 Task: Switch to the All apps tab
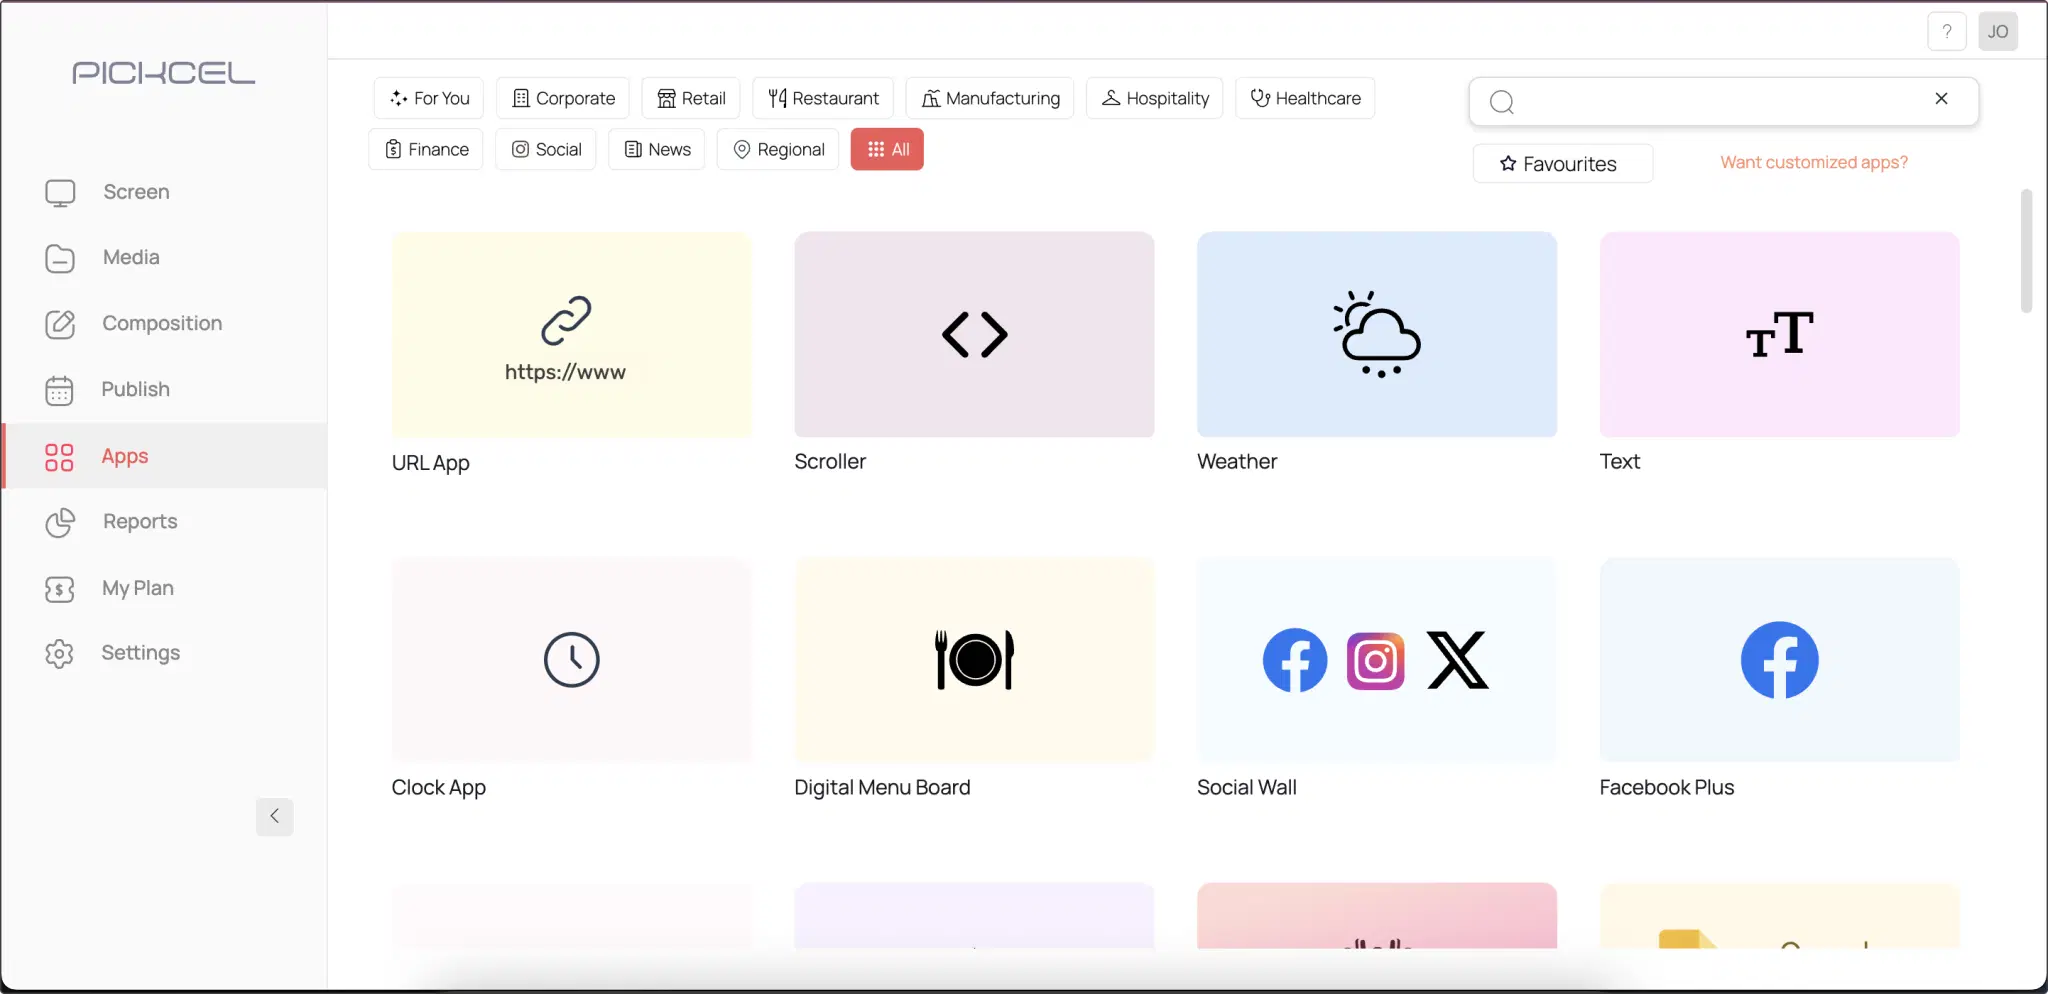[x=886, y=148]
